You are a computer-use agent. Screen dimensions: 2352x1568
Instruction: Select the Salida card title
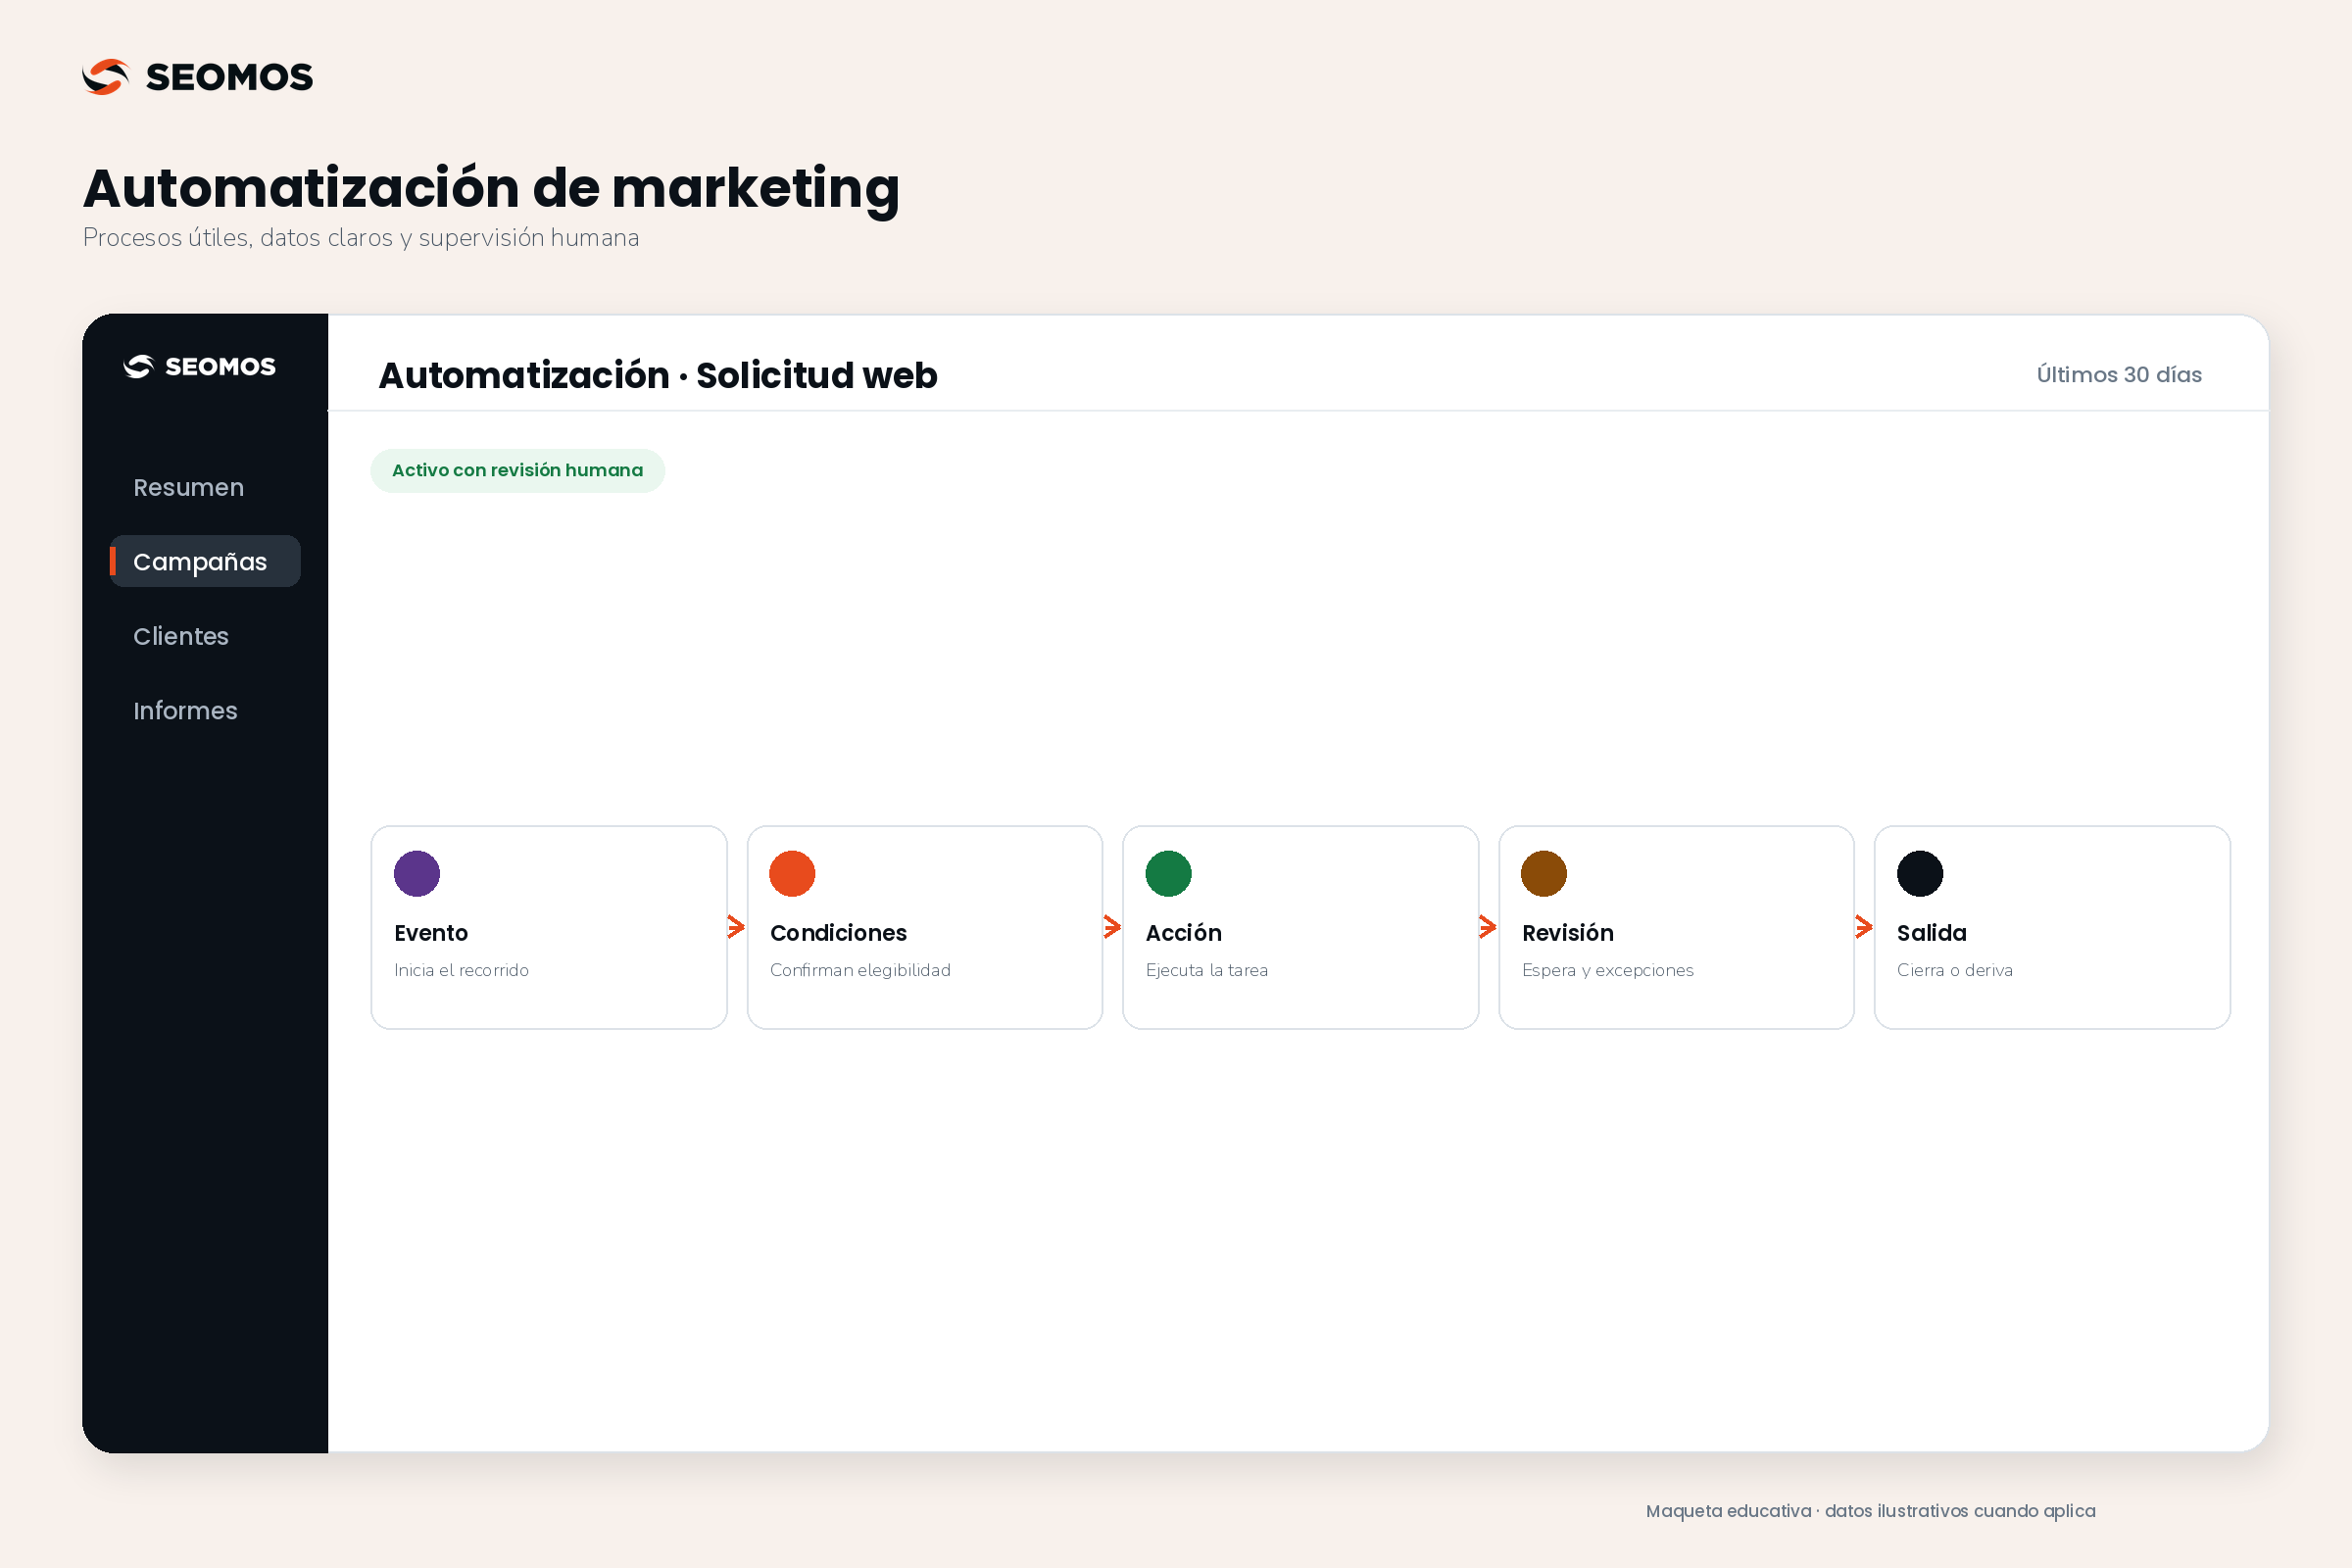coord(1932,933)
